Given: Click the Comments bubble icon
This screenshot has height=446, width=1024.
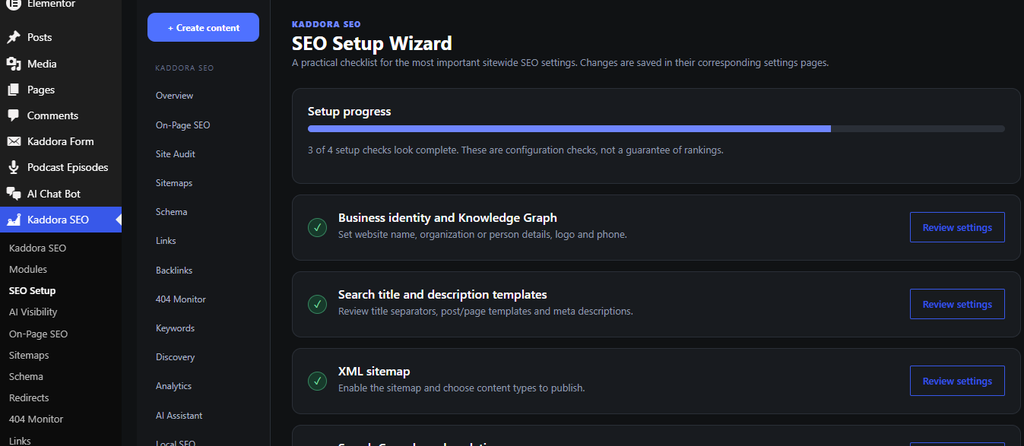Looking at the screenshot, I should (14, 116).
